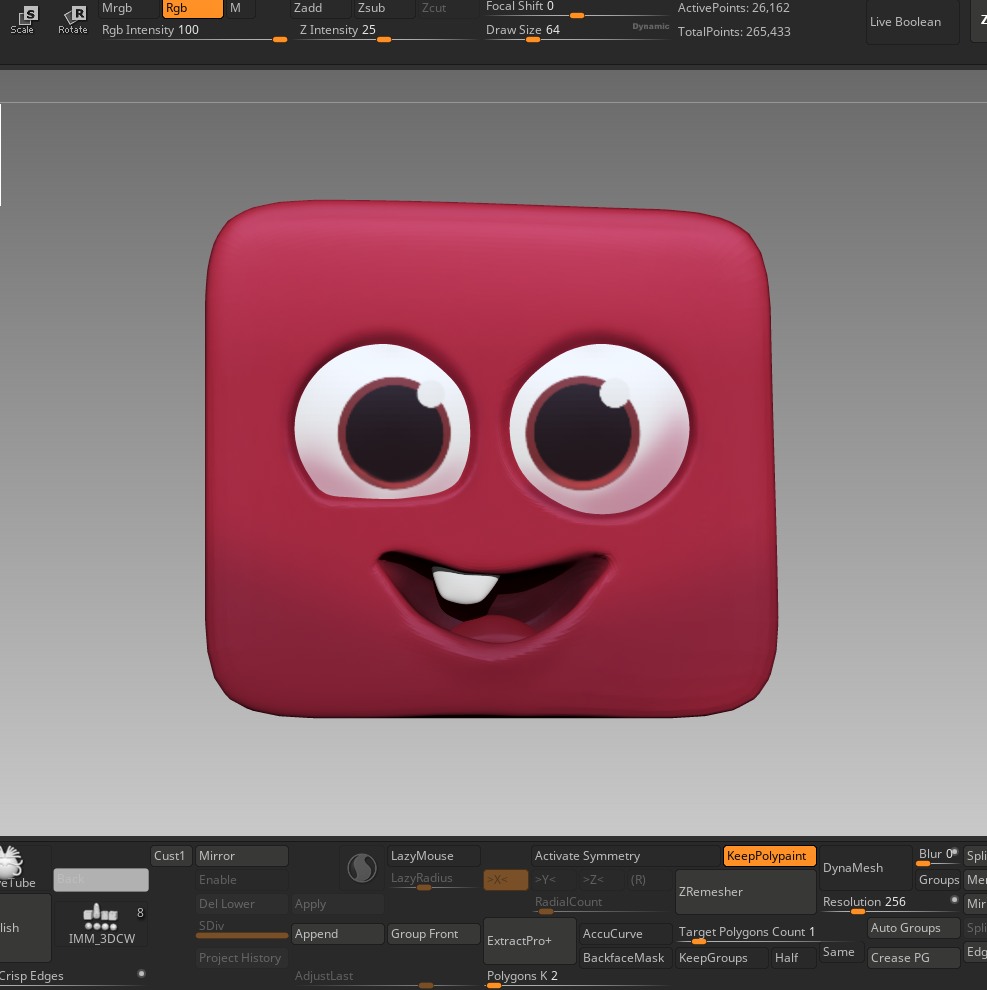Toggle Activate Symmetry

click(626, 856)
